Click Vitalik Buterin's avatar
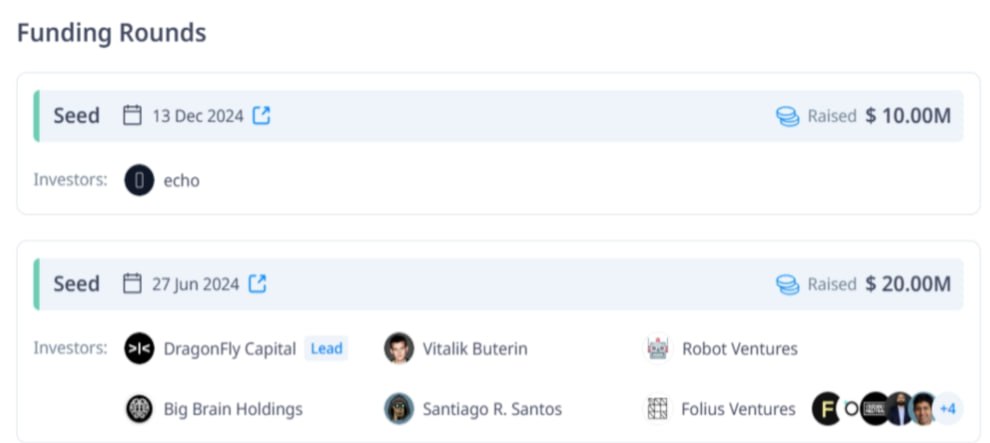Viewport: 990px width, 443px height. (x=399, y=348)
